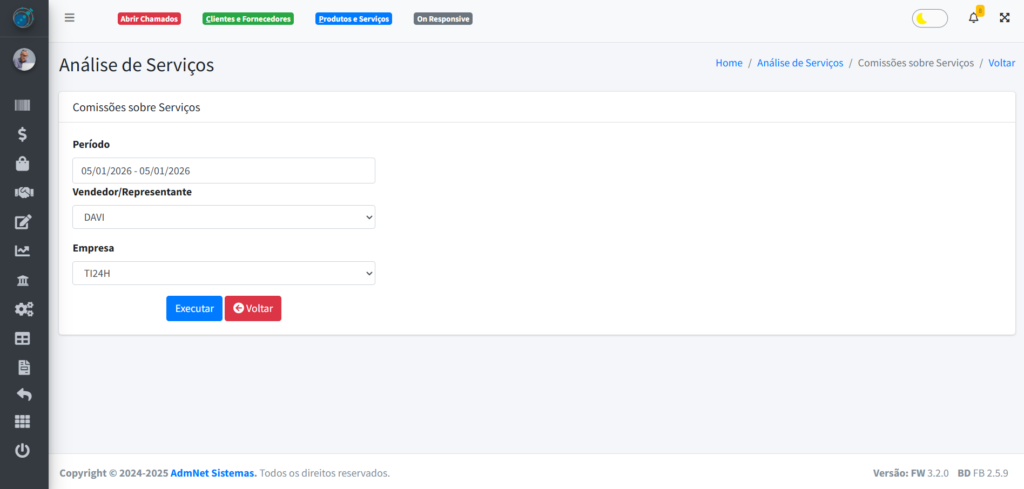Expand the Empresa dropdown showing TI24H
This screenshot has width=1024, height=489.
(223, 273)
